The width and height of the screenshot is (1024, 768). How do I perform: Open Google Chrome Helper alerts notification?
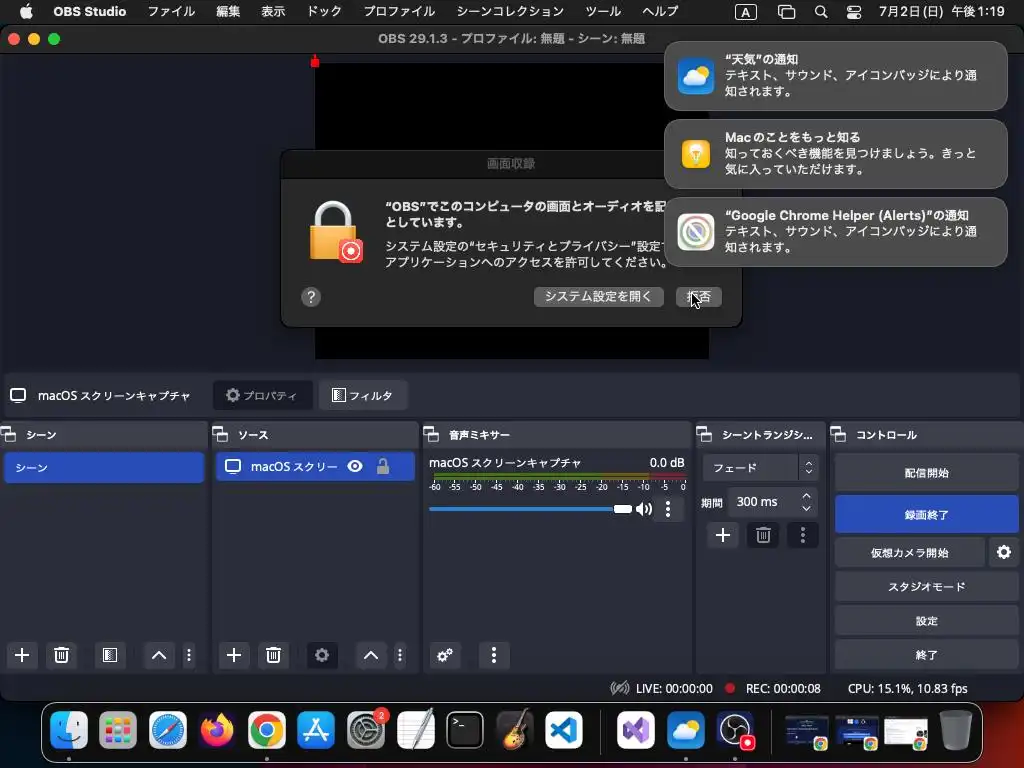tap(836, 231)
